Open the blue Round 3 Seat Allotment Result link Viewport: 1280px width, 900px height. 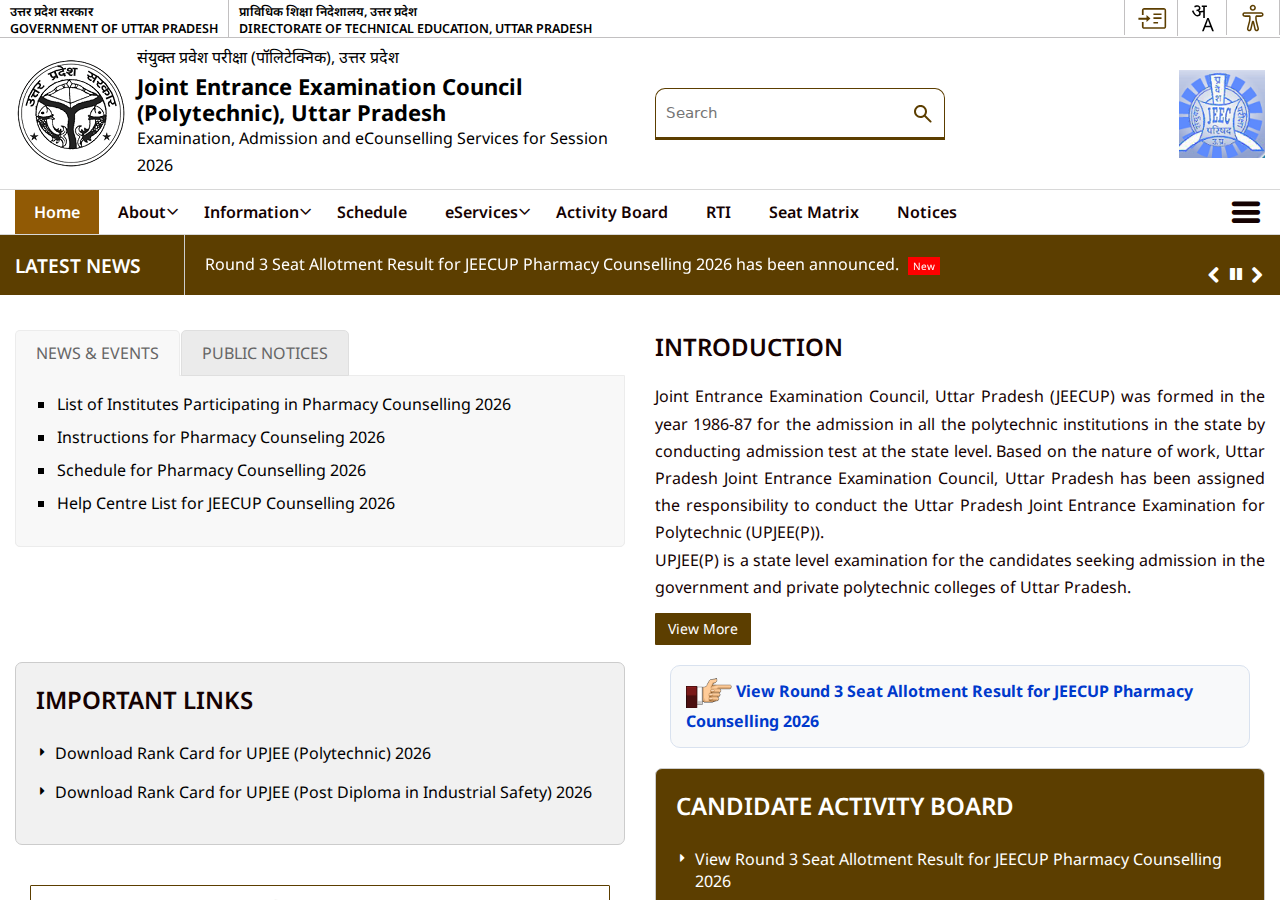pyautogui.click(x=939, y=706)
